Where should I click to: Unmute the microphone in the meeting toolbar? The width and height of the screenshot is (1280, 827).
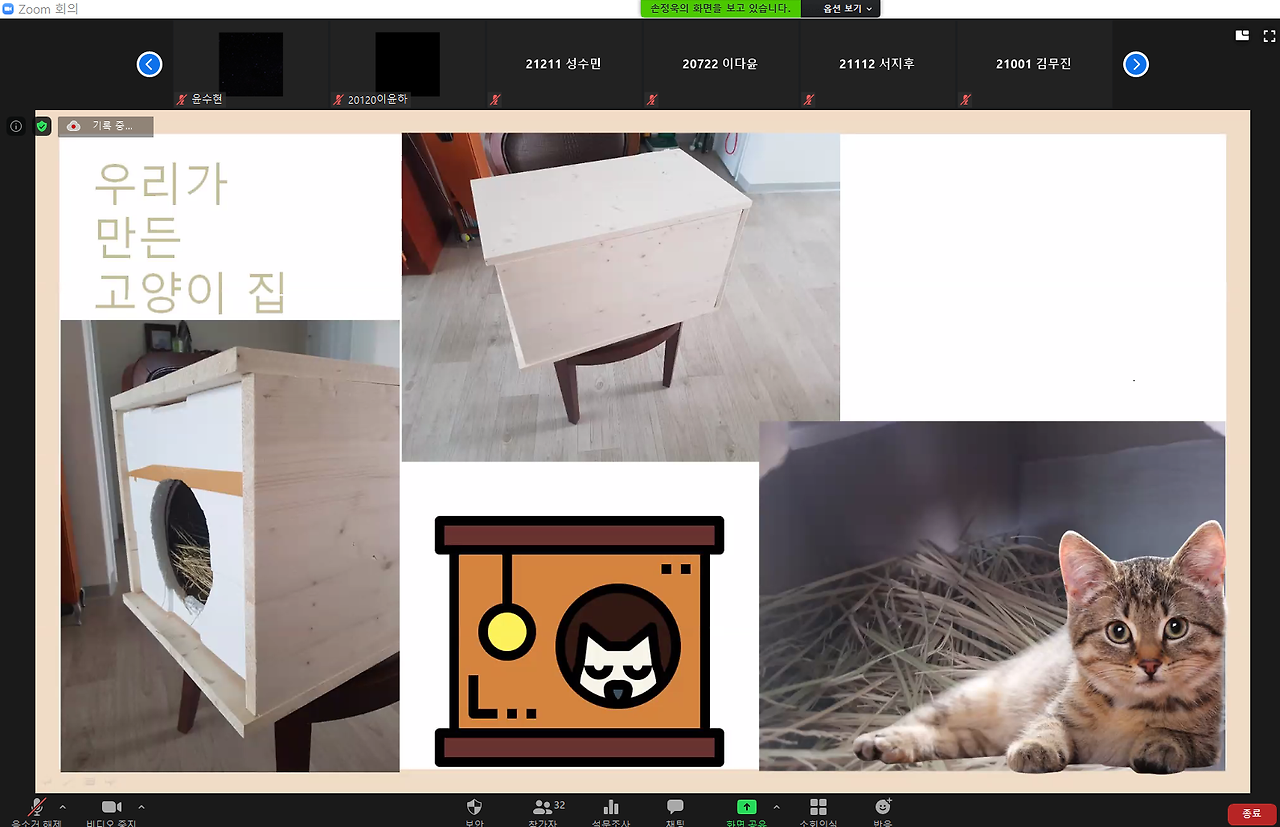click(x=37, y=810)
